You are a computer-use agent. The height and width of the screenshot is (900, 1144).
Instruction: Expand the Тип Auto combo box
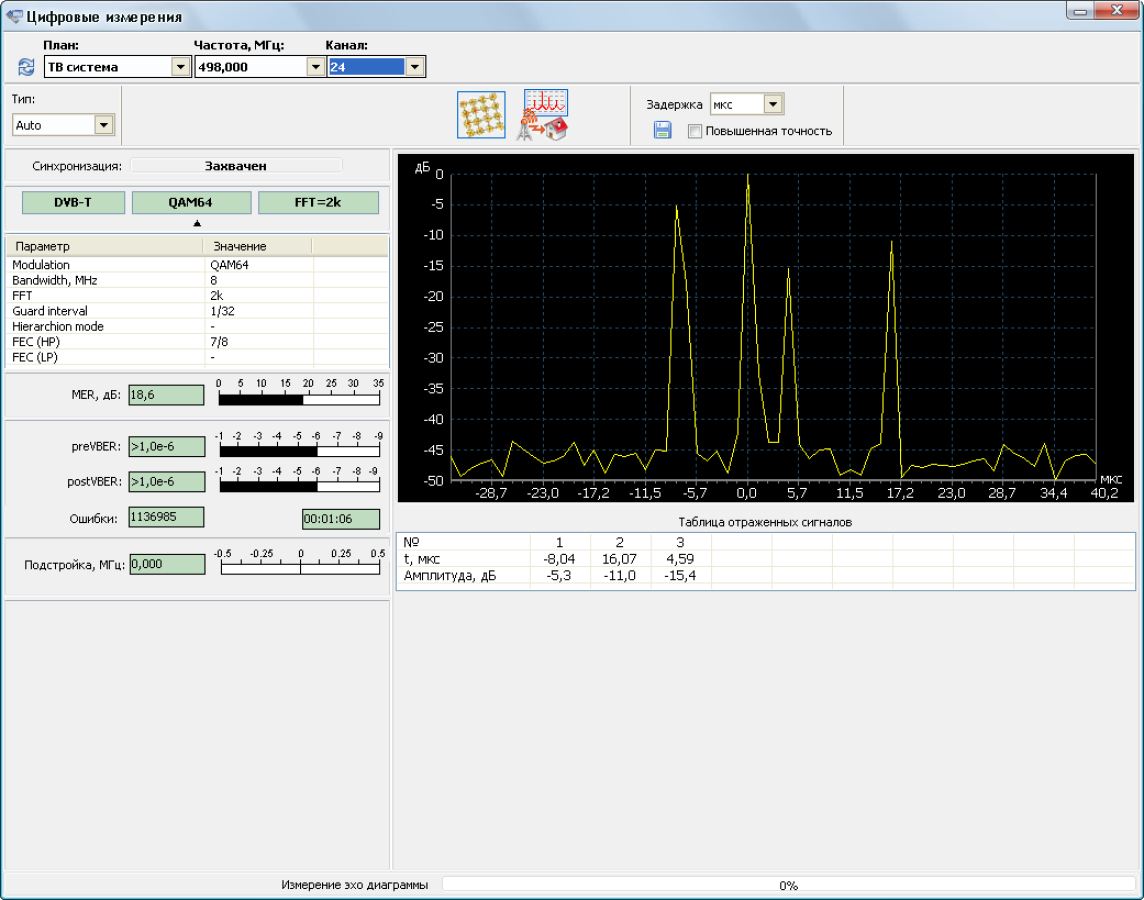tap(104, 125)
